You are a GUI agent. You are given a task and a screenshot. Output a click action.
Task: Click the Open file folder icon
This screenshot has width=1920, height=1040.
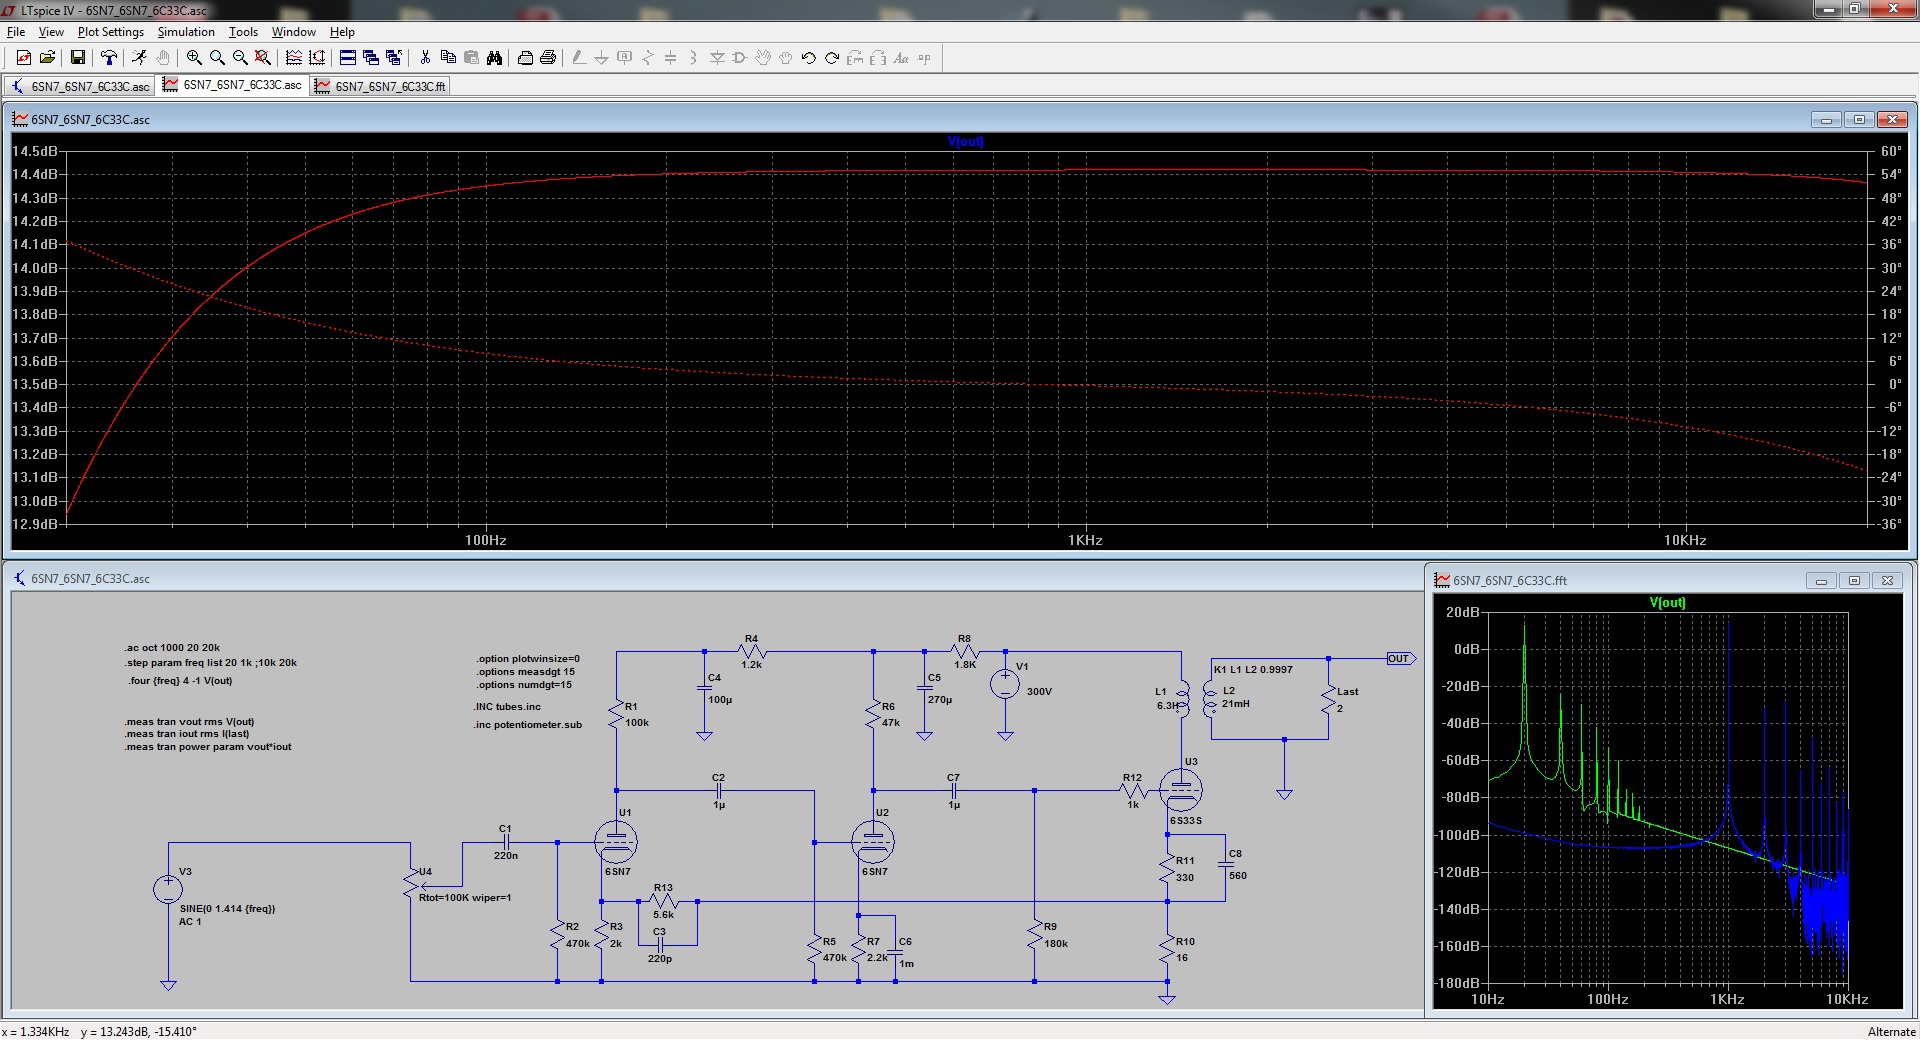click(x=47, y=58)
